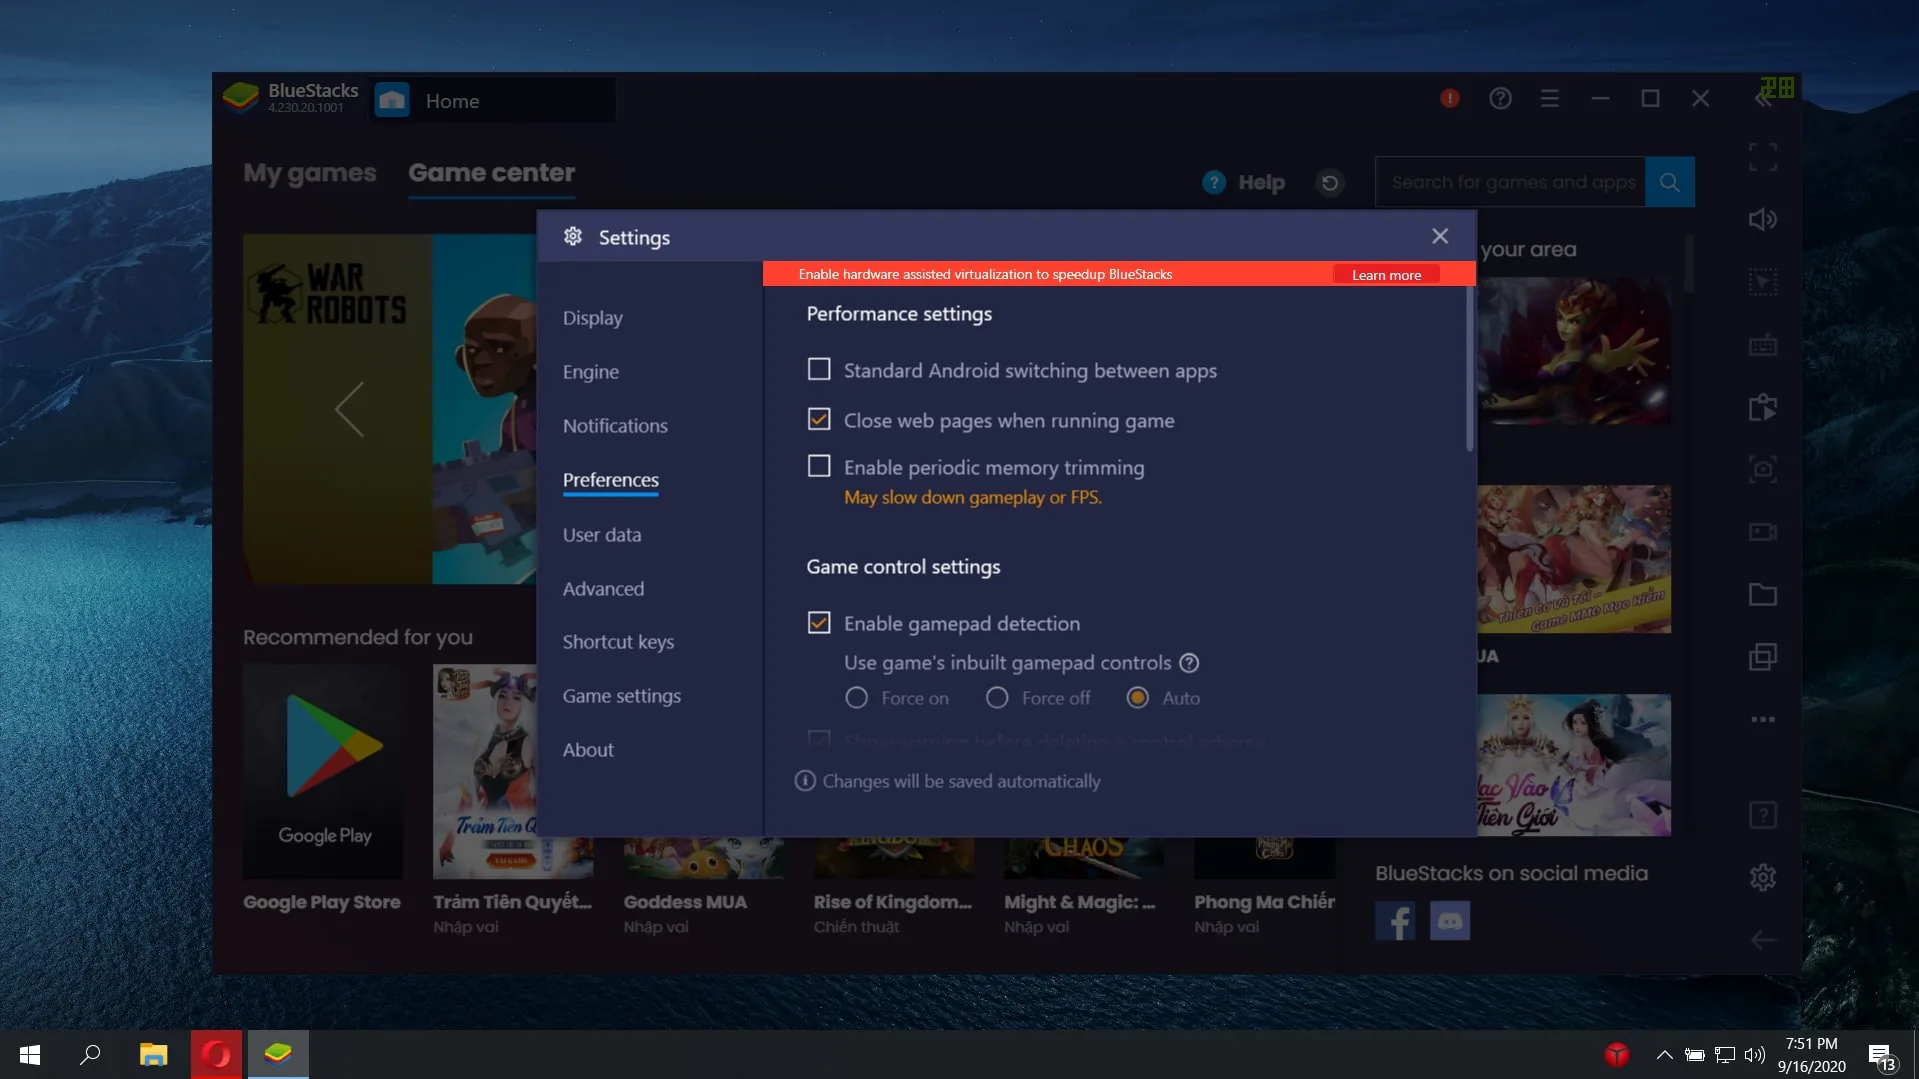Open File Explorer from taskbar
The height and width of the screenshot is (1079, 1919).
pos(153,1055)
